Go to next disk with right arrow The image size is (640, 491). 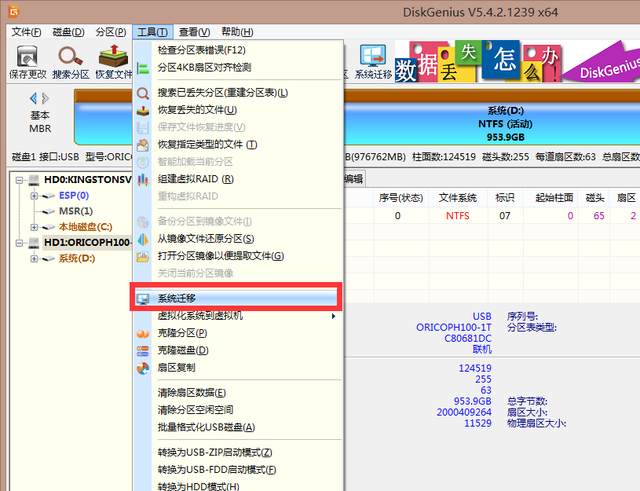tap(45, 98)
